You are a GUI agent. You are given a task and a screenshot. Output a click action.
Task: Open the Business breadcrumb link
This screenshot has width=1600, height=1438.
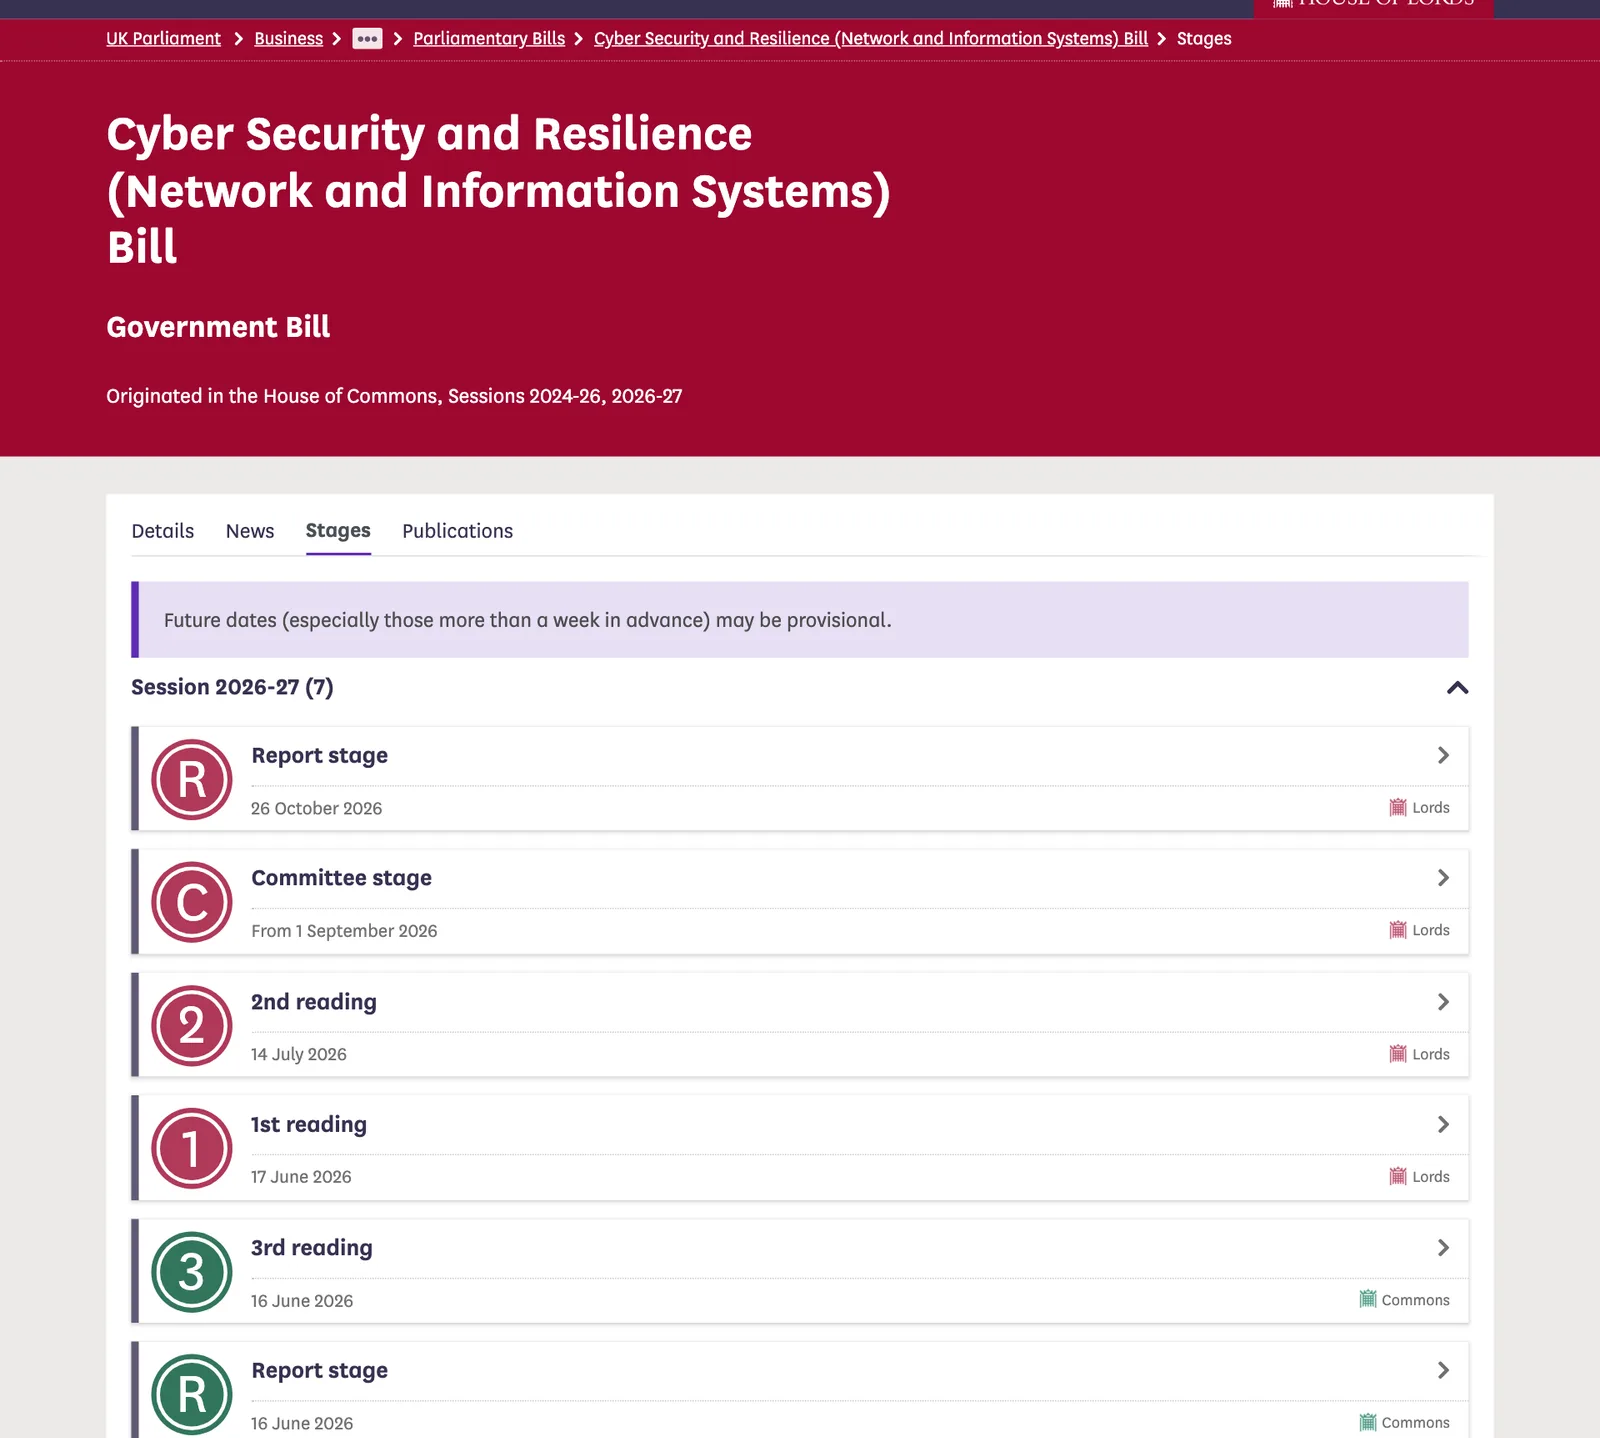[x=288, y=38]
